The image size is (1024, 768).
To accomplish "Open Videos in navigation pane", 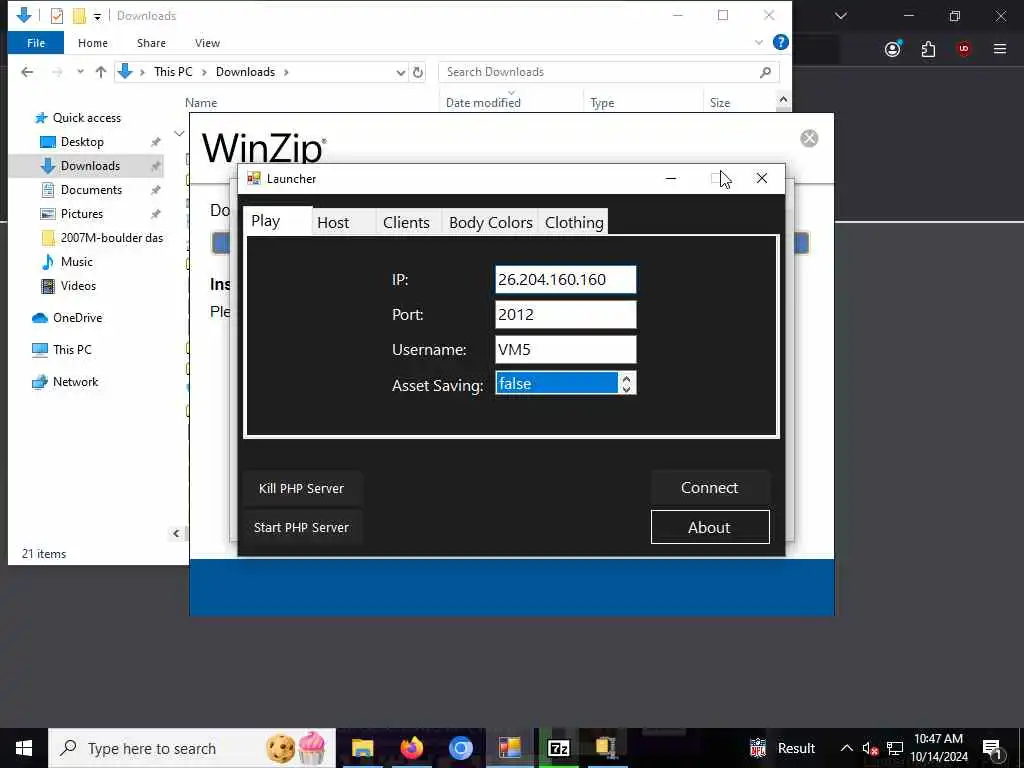I will tap(78, 285).
